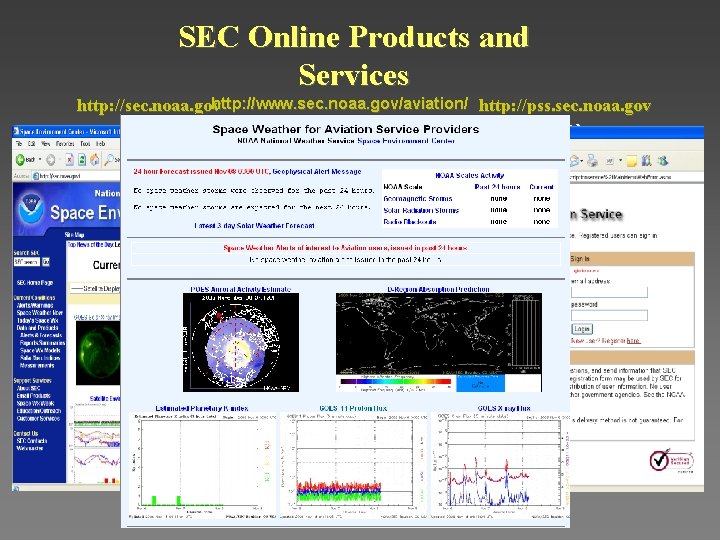
Task: Open Email Products sidebar link
Action: tap(34, 395)
